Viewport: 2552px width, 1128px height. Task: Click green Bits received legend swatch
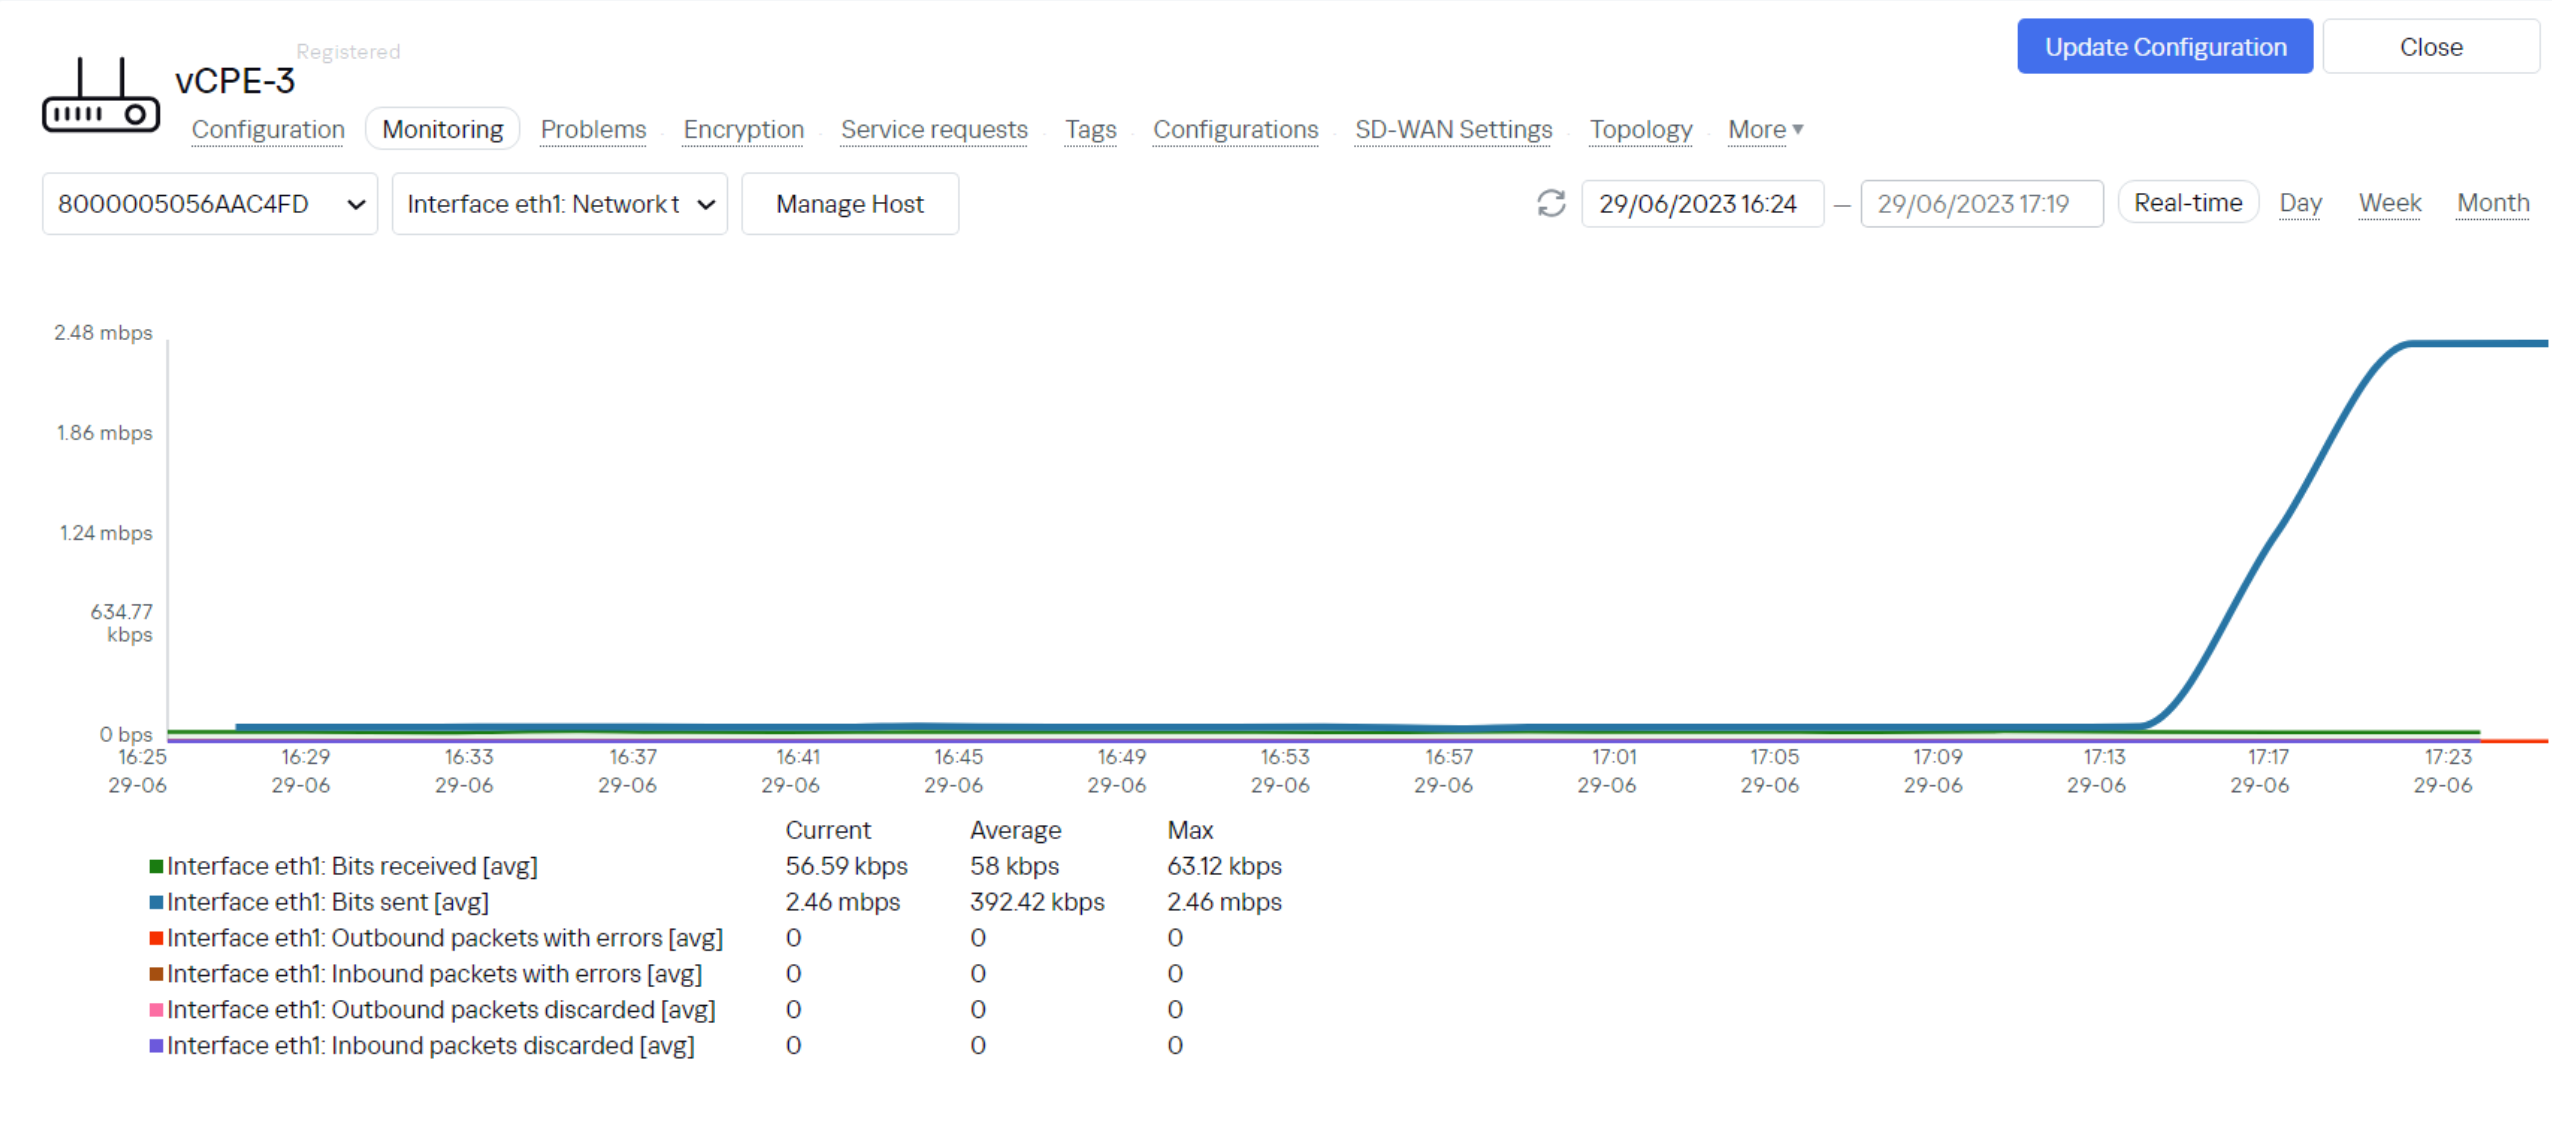pyautogui.click(x=156, y=866)
